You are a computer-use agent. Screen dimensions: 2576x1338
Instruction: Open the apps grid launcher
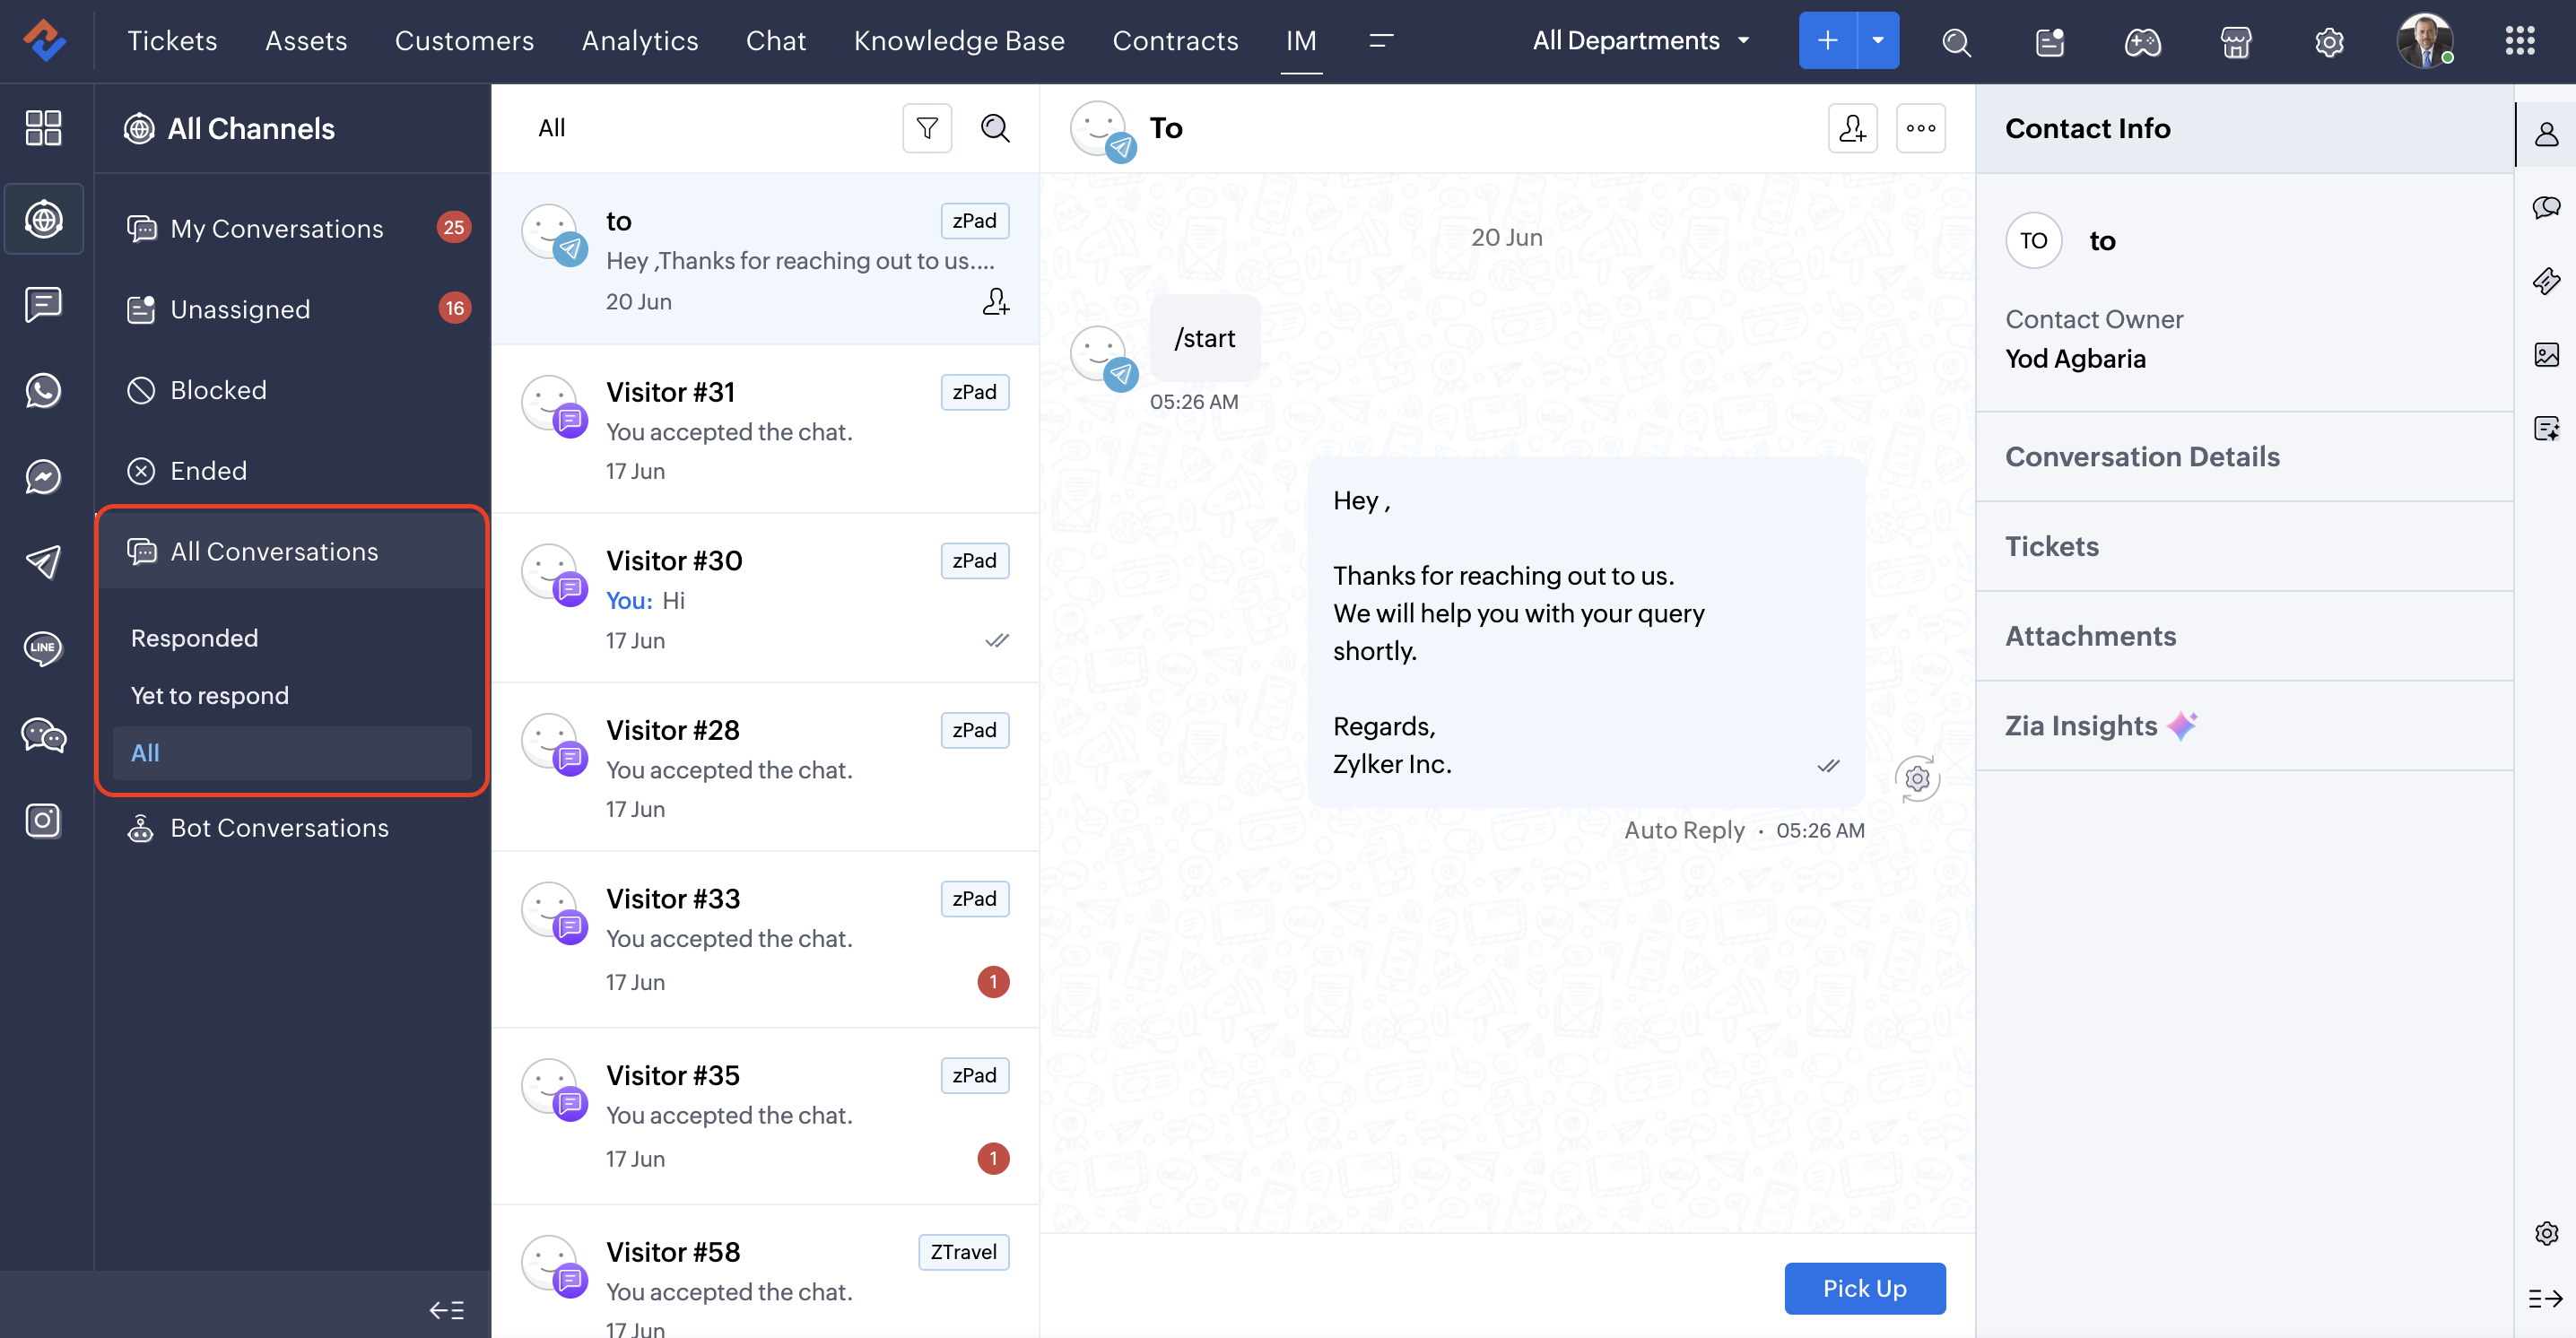(2520, 41)
